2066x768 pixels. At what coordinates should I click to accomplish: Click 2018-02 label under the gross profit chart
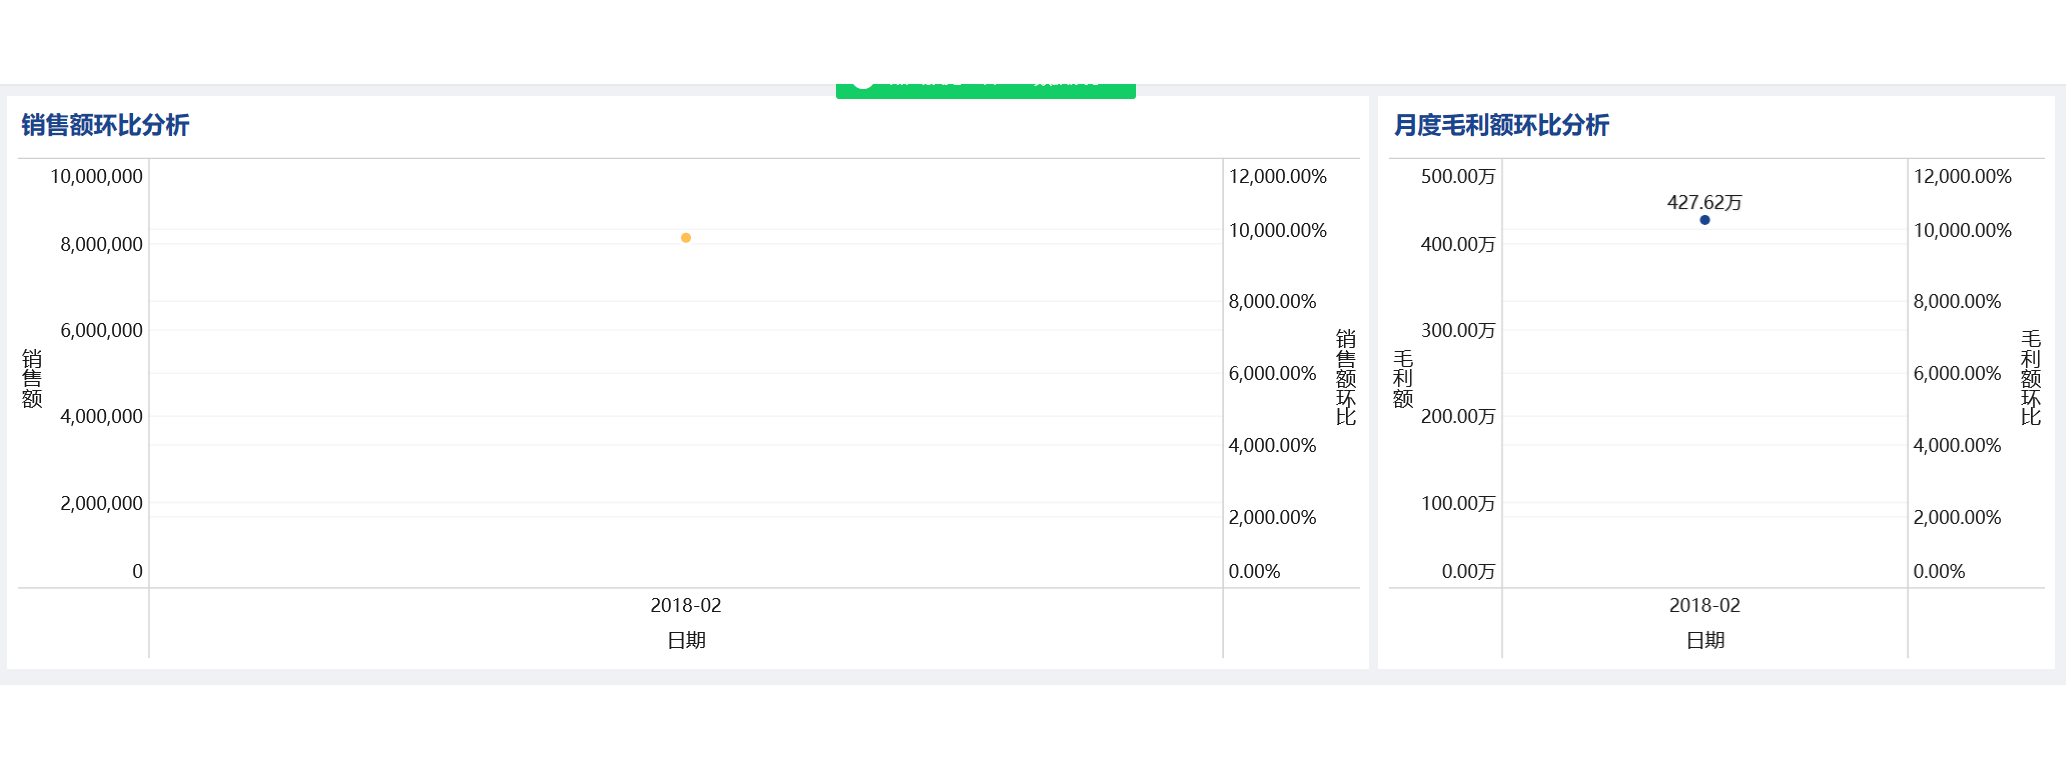click(1704, 605)
